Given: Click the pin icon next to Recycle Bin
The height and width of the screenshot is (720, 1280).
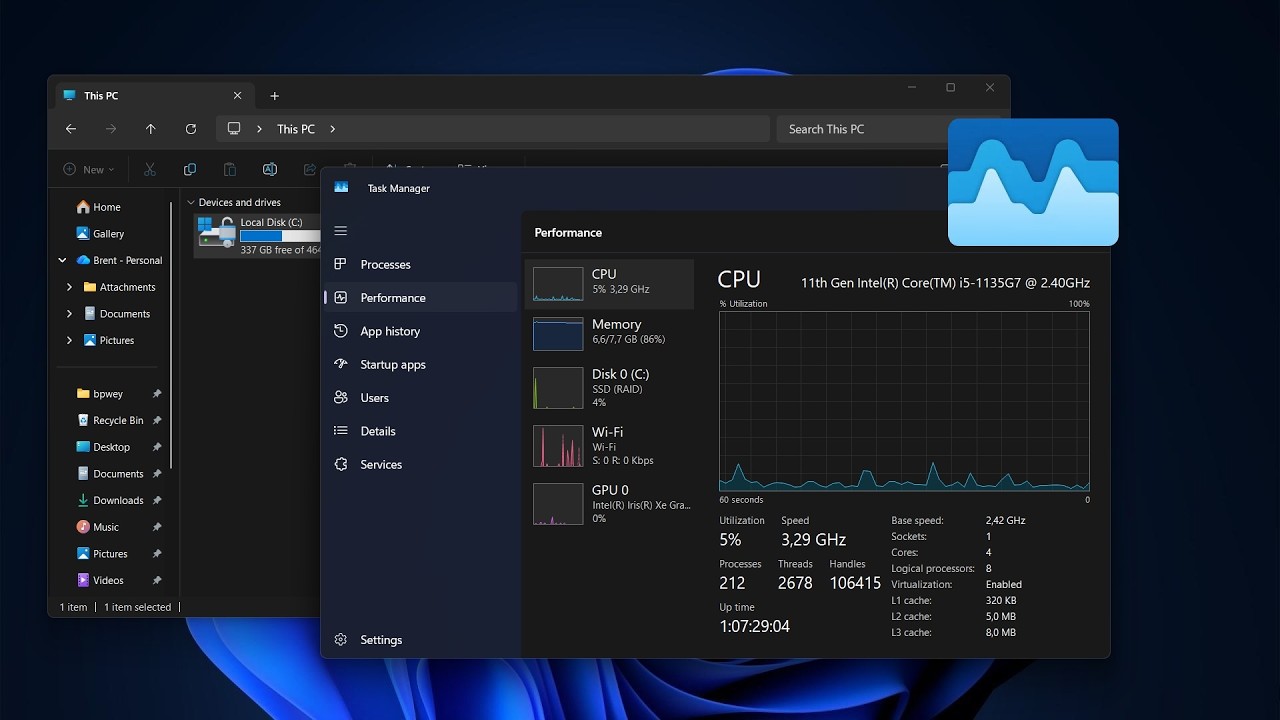Looking at the screenshot, I should tap(157, 421).
